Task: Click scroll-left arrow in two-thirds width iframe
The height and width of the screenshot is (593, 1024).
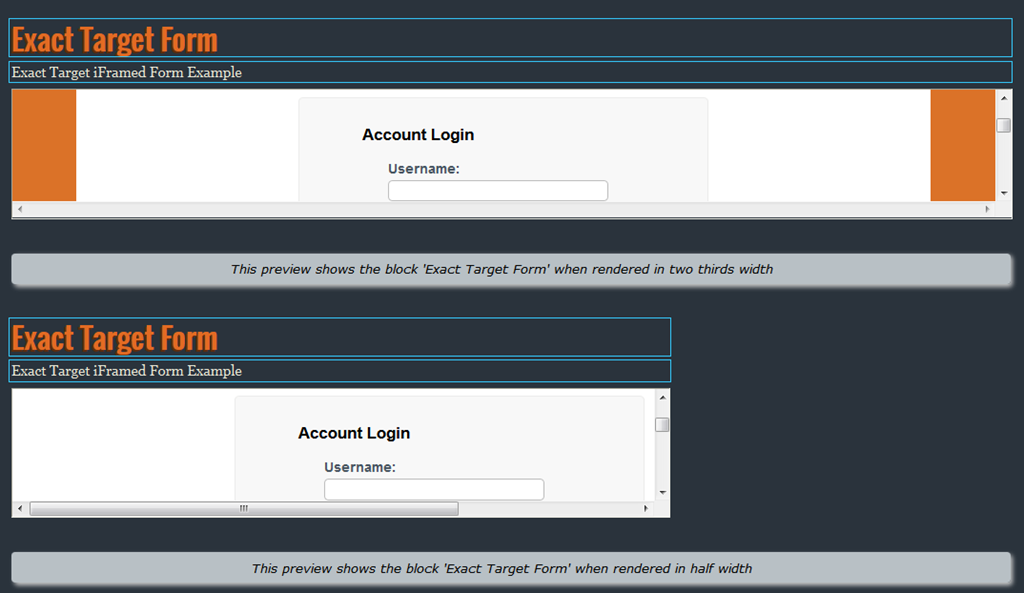Action: pos(20,209)
